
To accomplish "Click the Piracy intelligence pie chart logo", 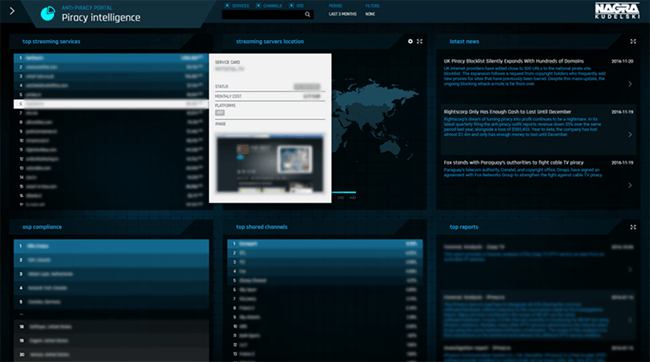I will [48, 14].
